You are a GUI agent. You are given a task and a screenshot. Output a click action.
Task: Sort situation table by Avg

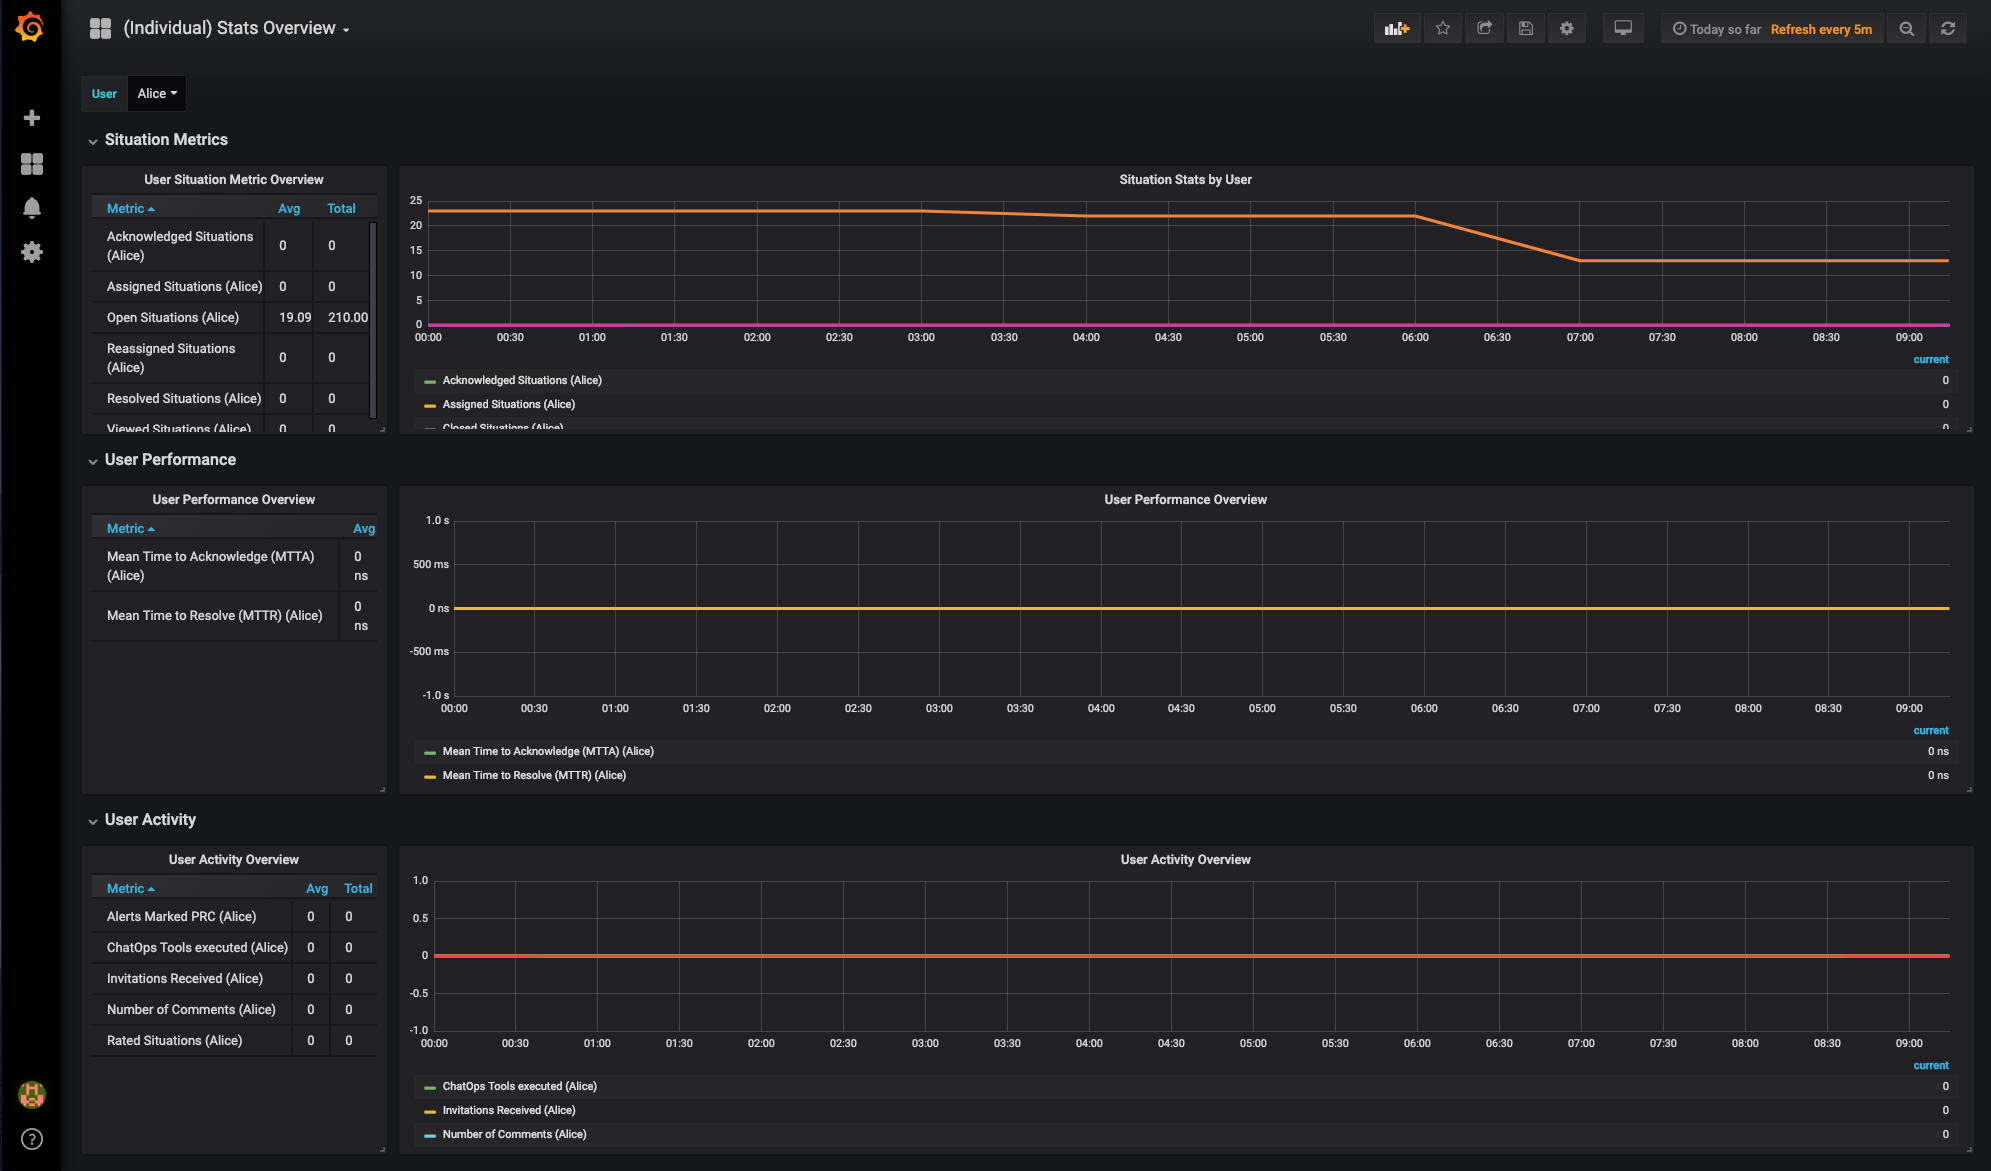pyautogui.click(x=289, y=208)
